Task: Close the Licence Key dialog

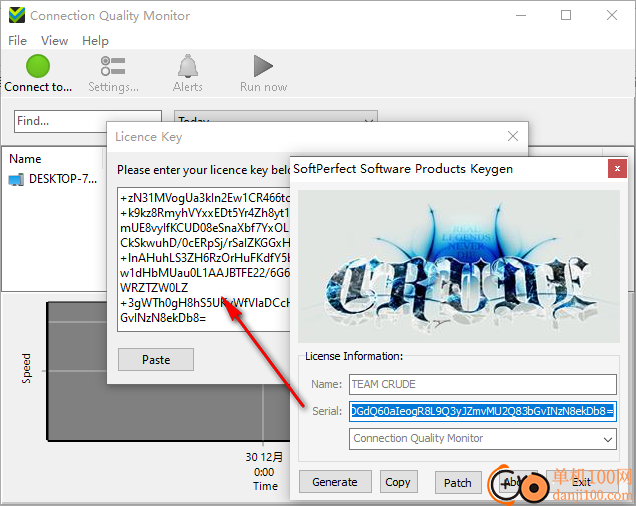Action: point(513,136)
